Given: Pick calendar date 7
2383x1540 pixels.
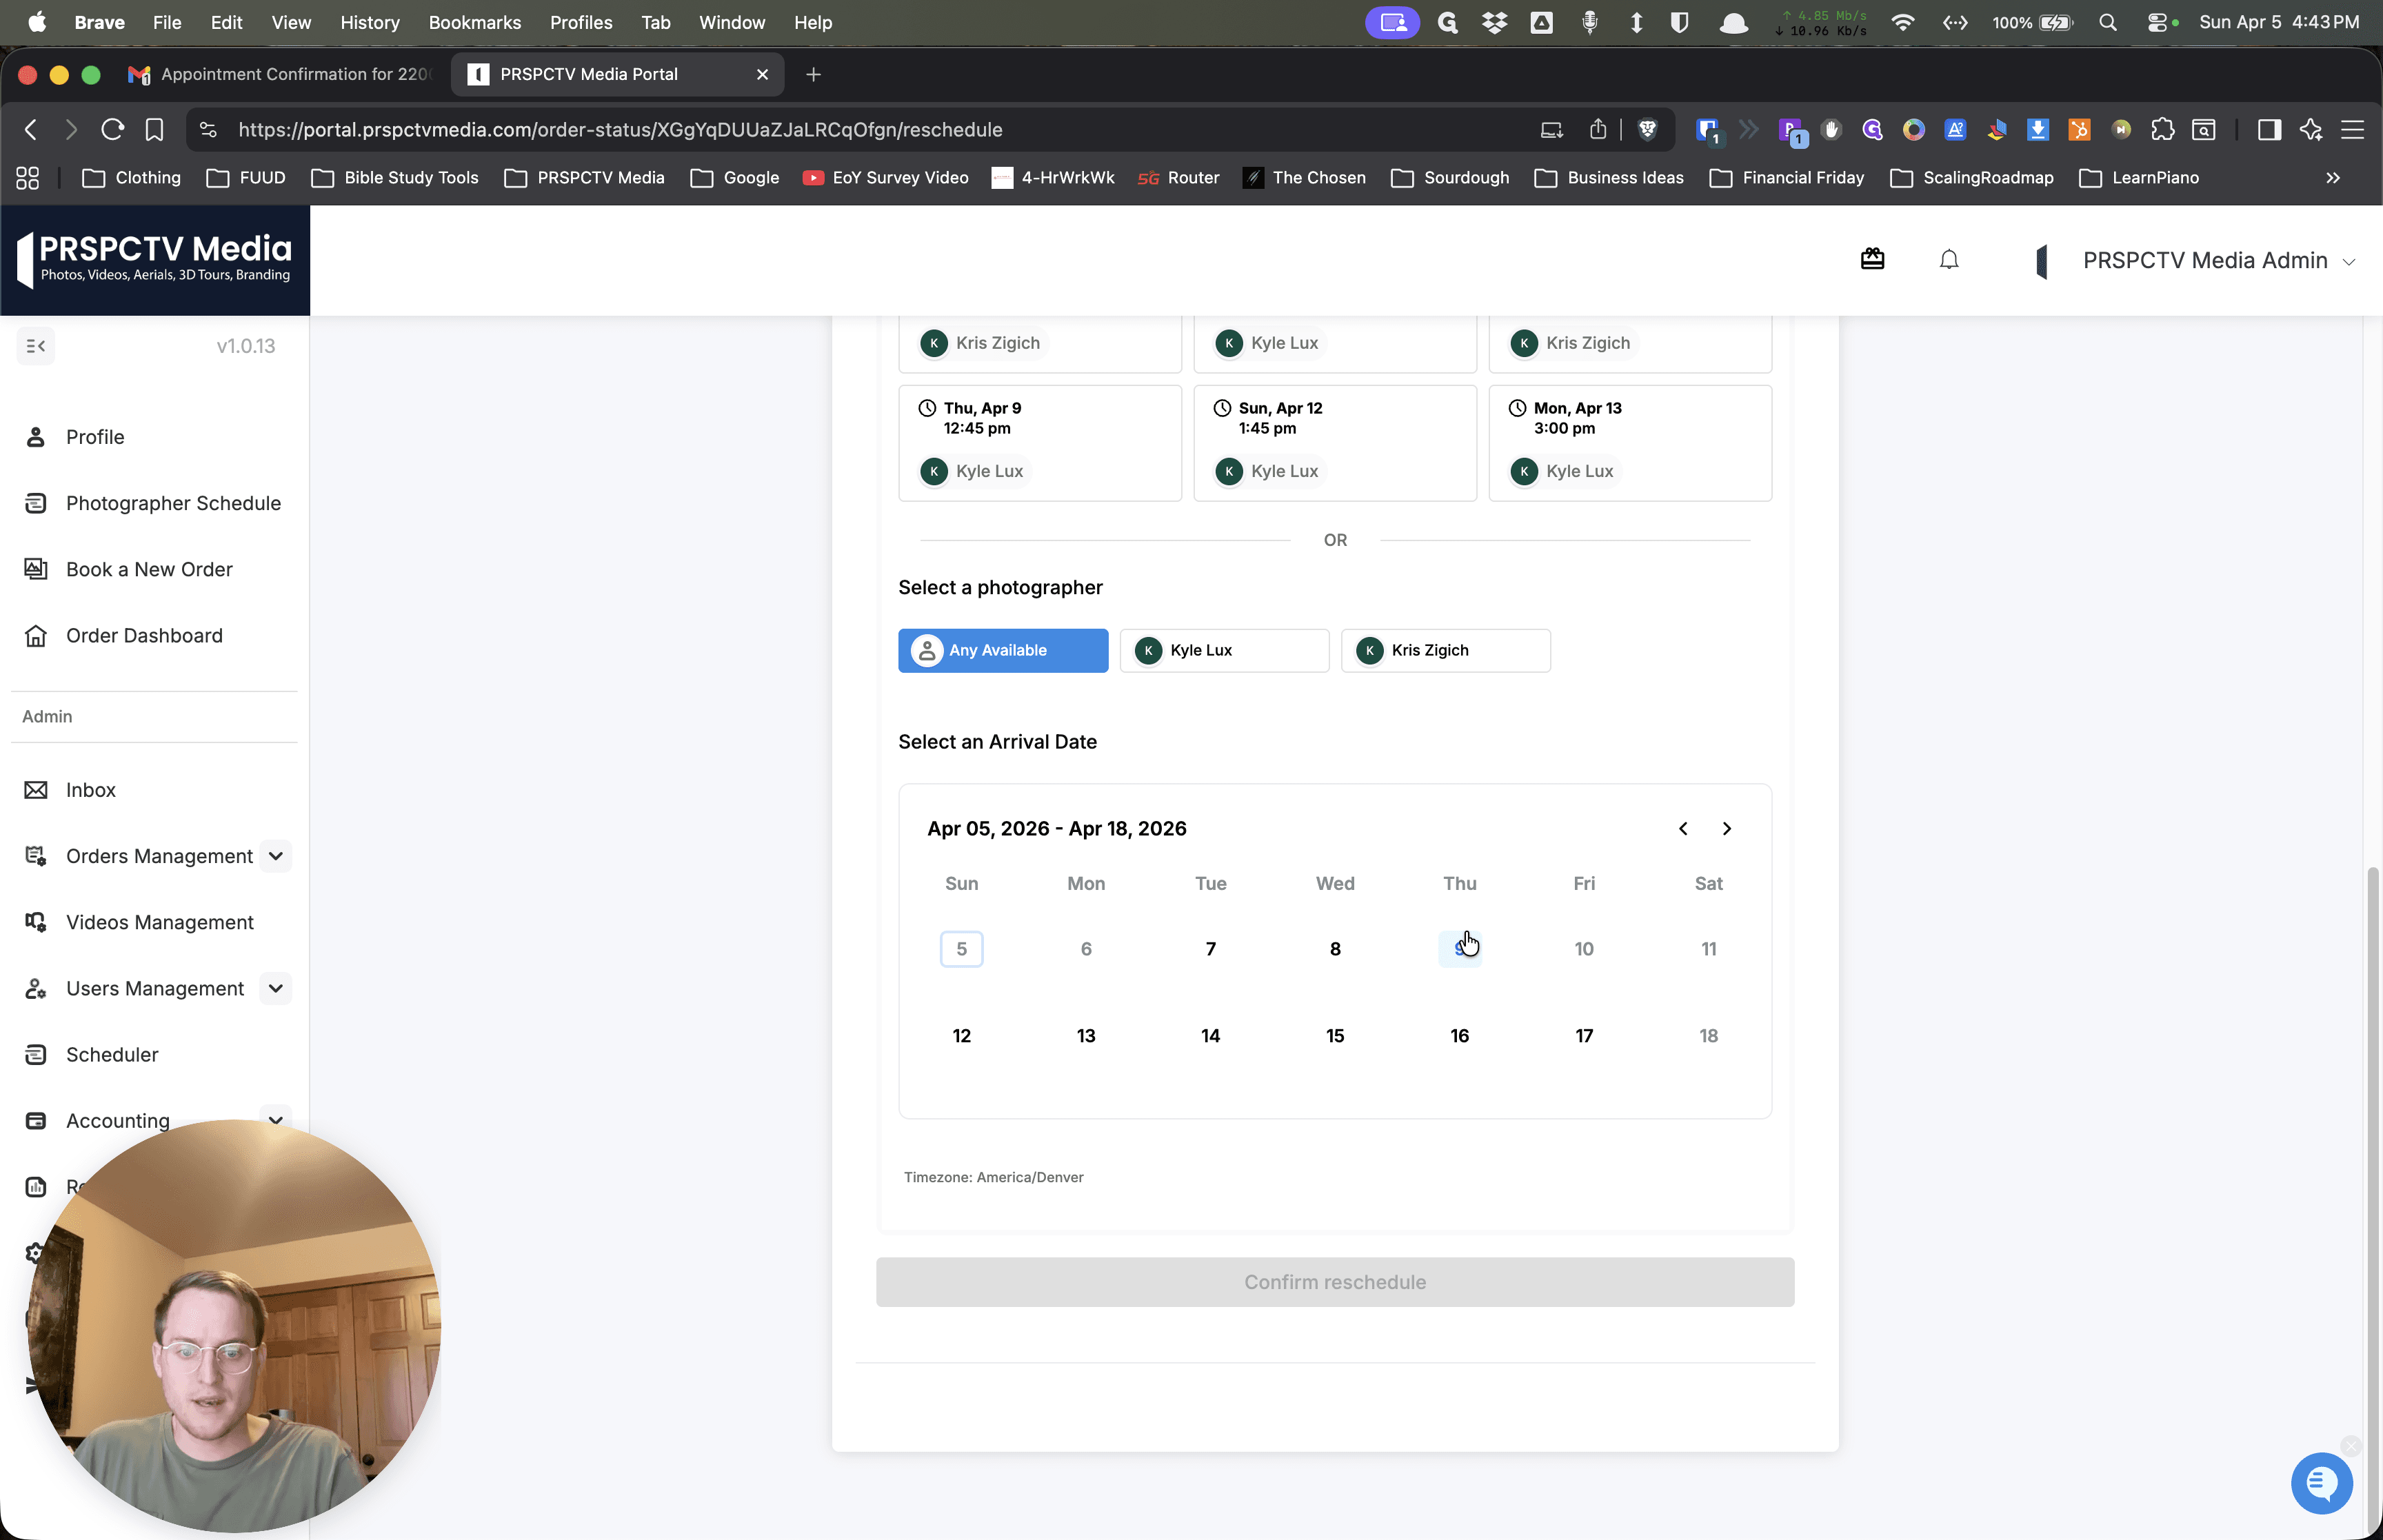Looking at the screenshot, I should point(1210,949).
